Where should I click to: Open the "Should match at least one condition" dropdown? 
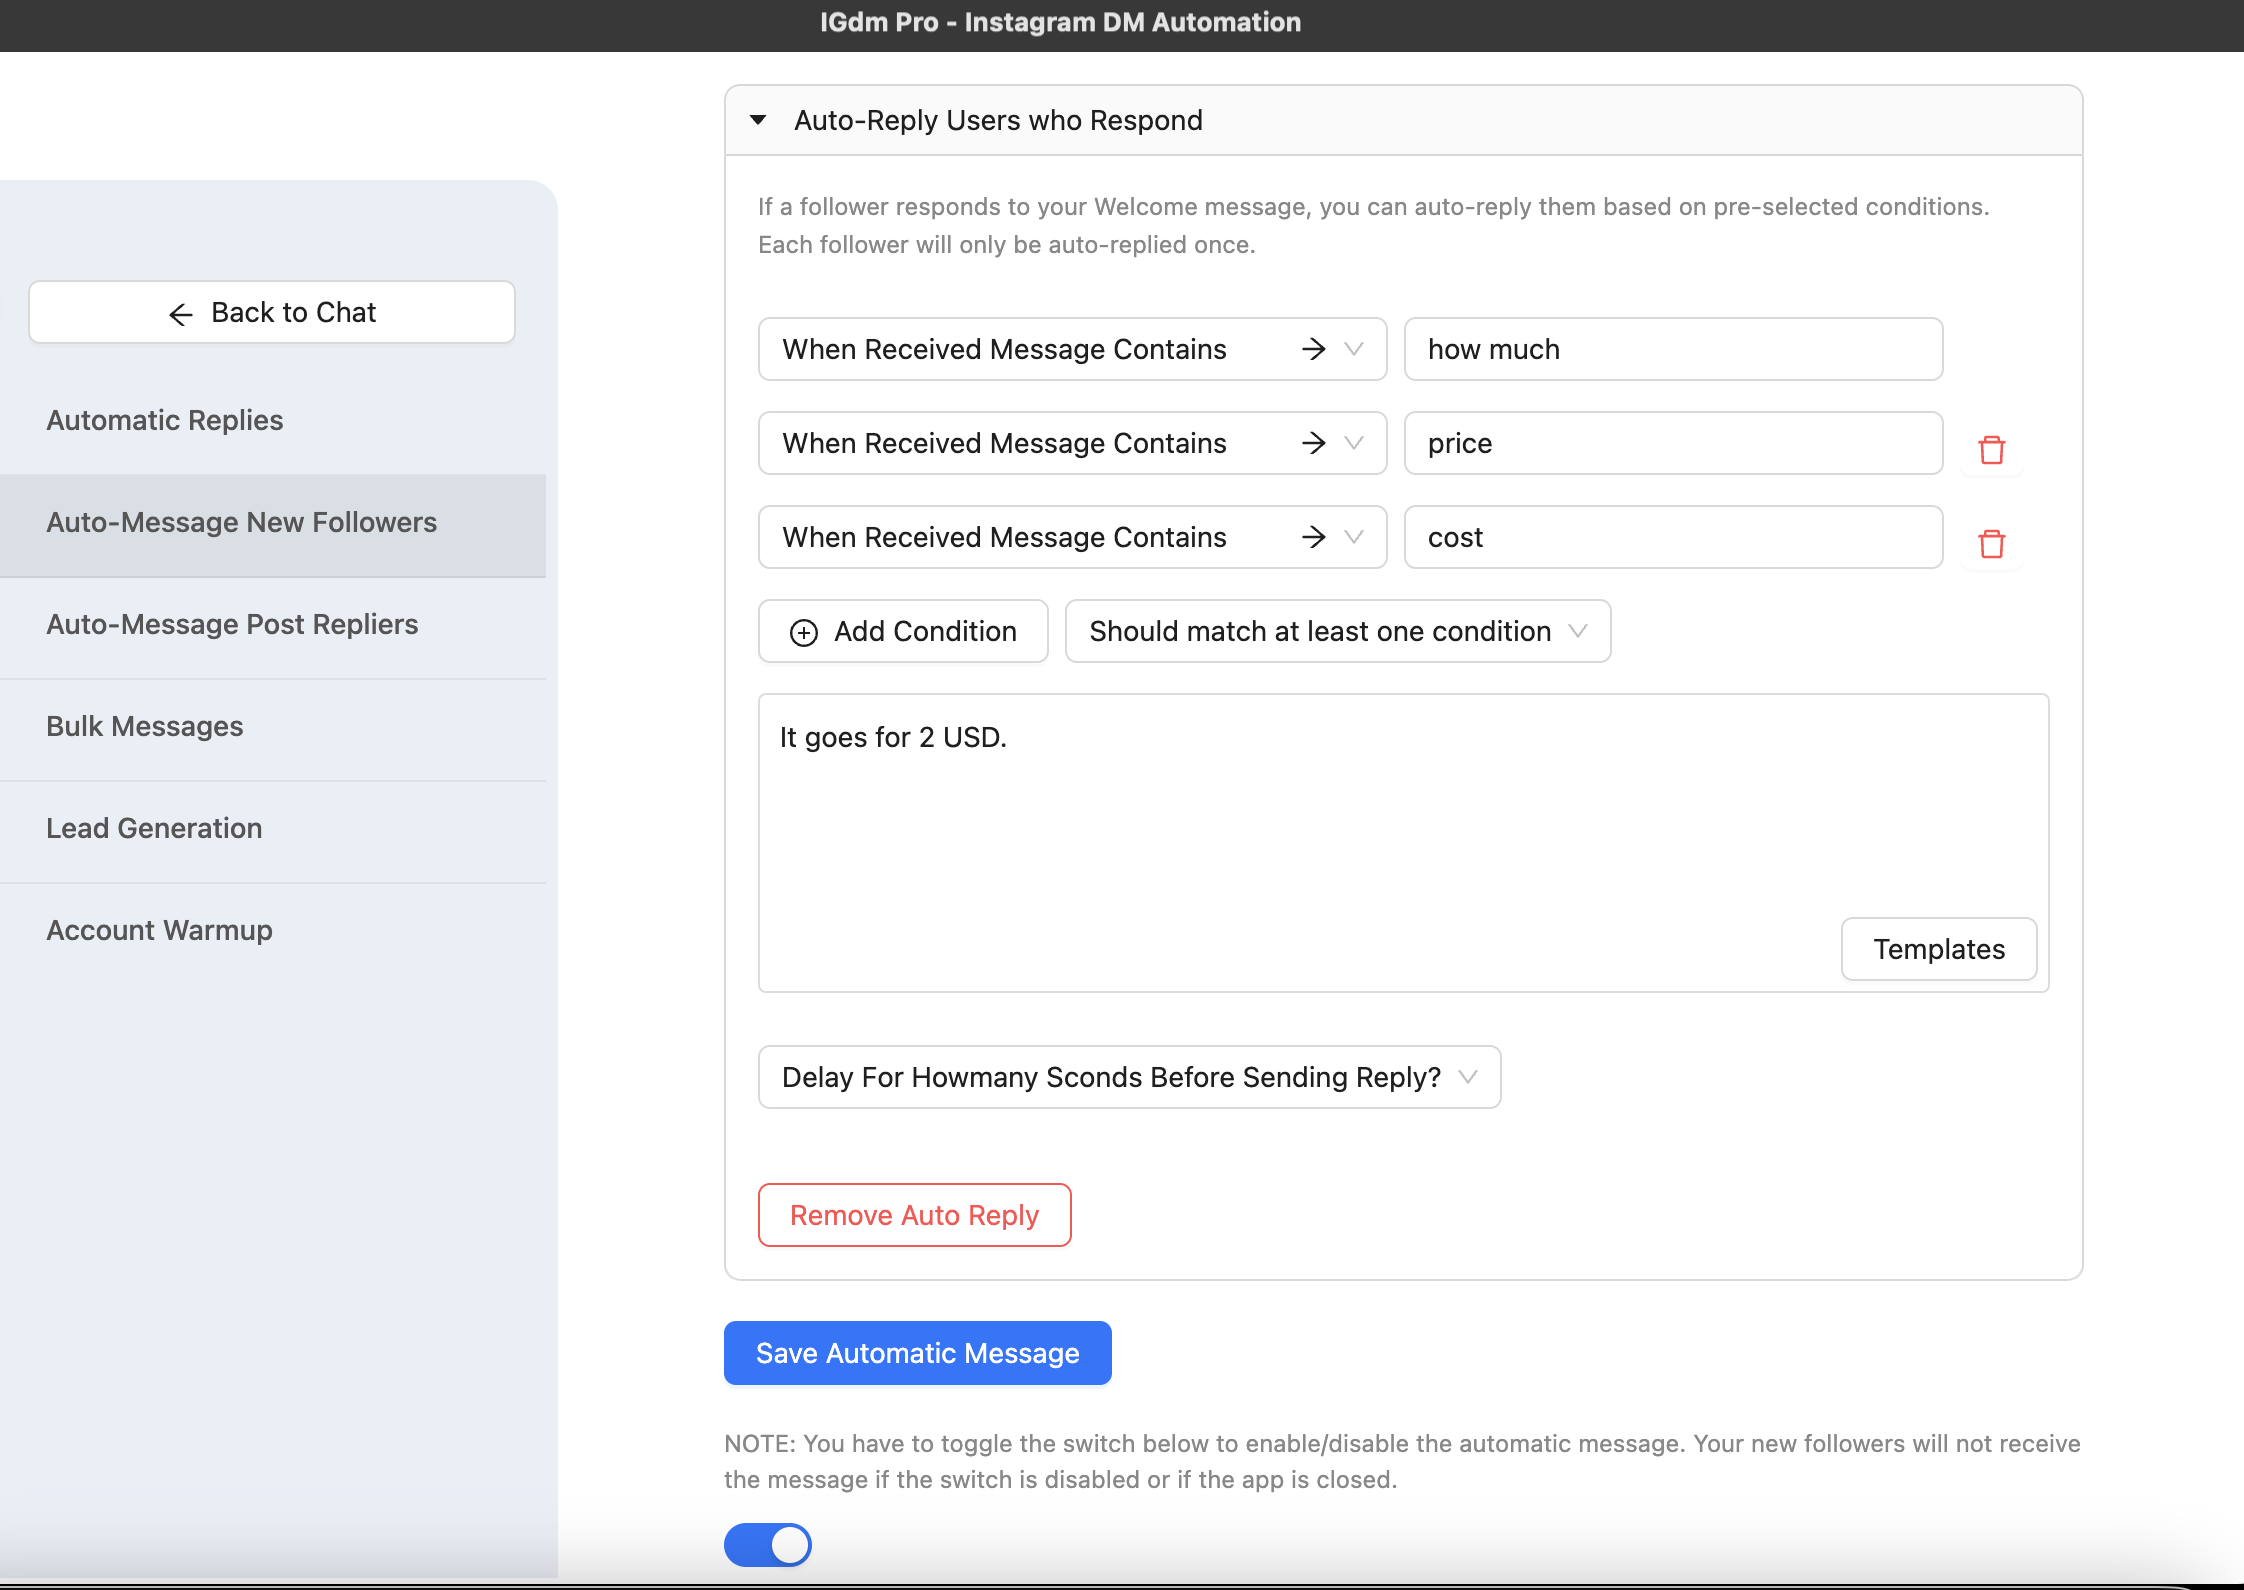coord(1337,631)
